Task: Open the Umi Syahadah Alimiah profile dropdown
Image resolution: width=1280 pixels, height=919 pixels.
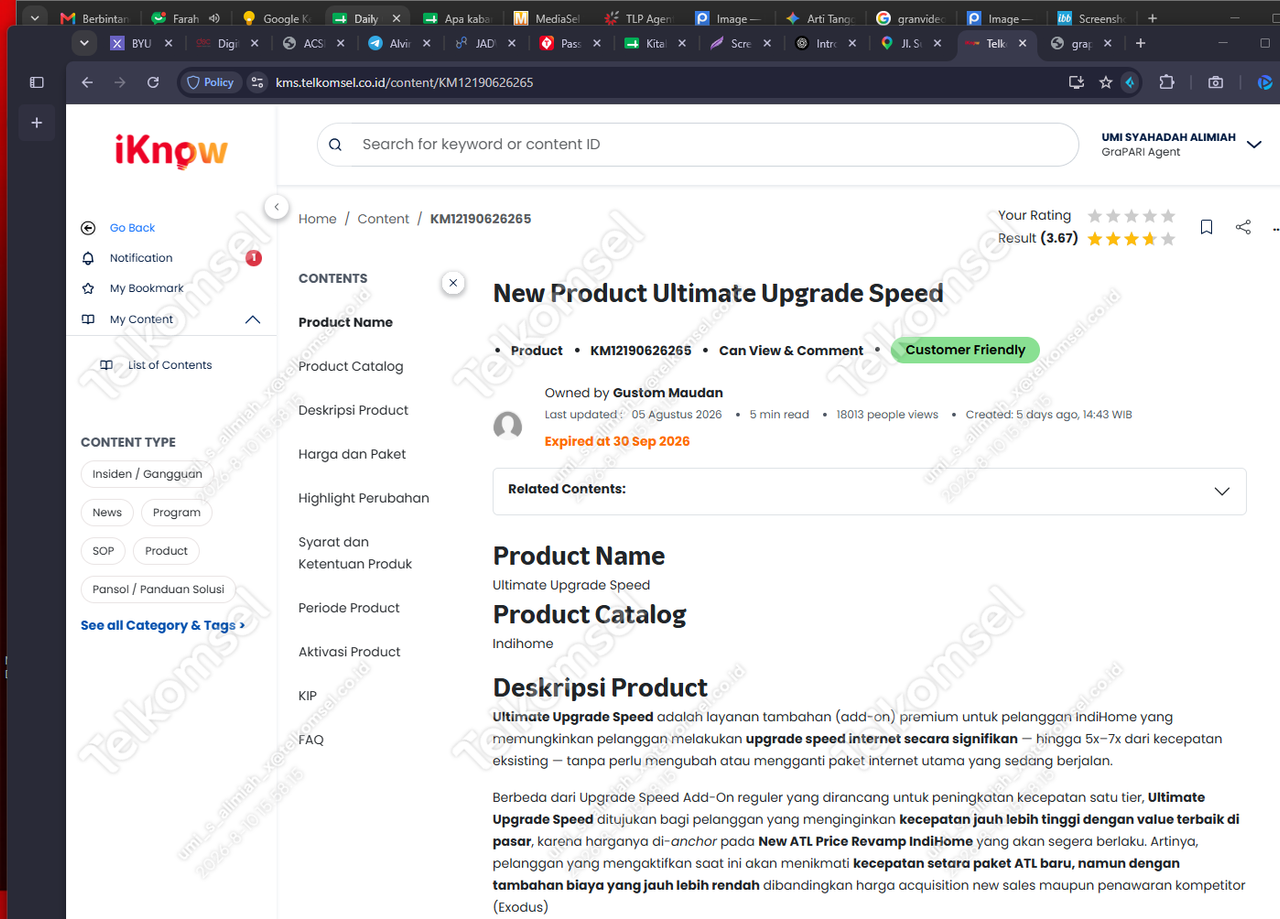Action: click(x=1254, y=144)
